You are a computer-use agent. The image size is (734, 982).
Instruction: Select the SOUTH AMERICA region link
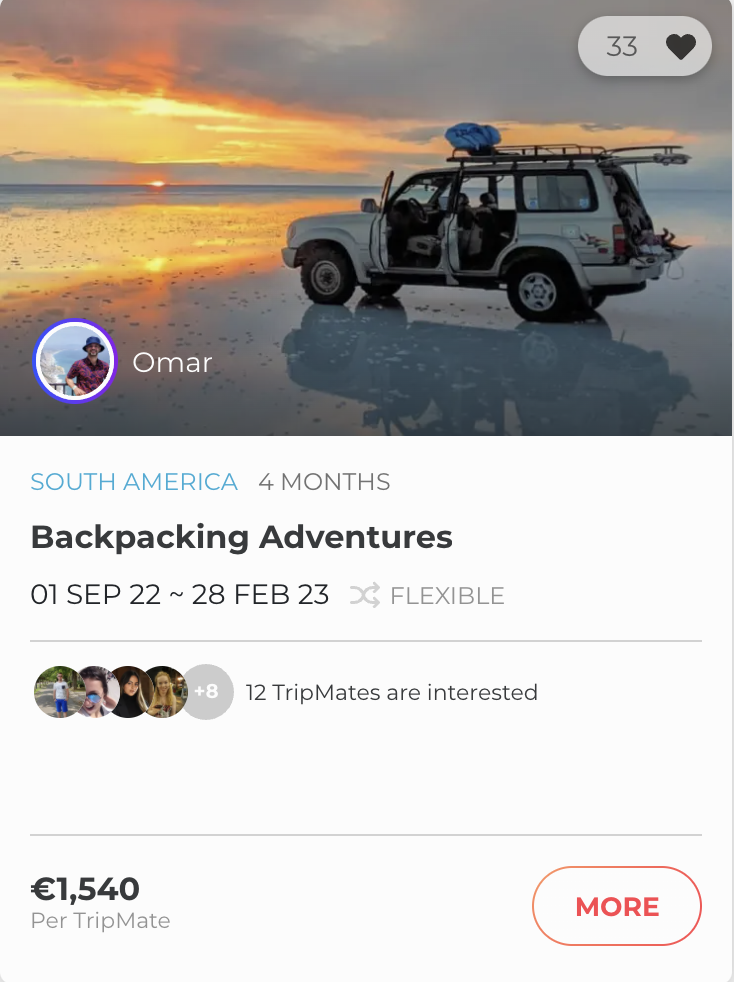click(134, 482)
